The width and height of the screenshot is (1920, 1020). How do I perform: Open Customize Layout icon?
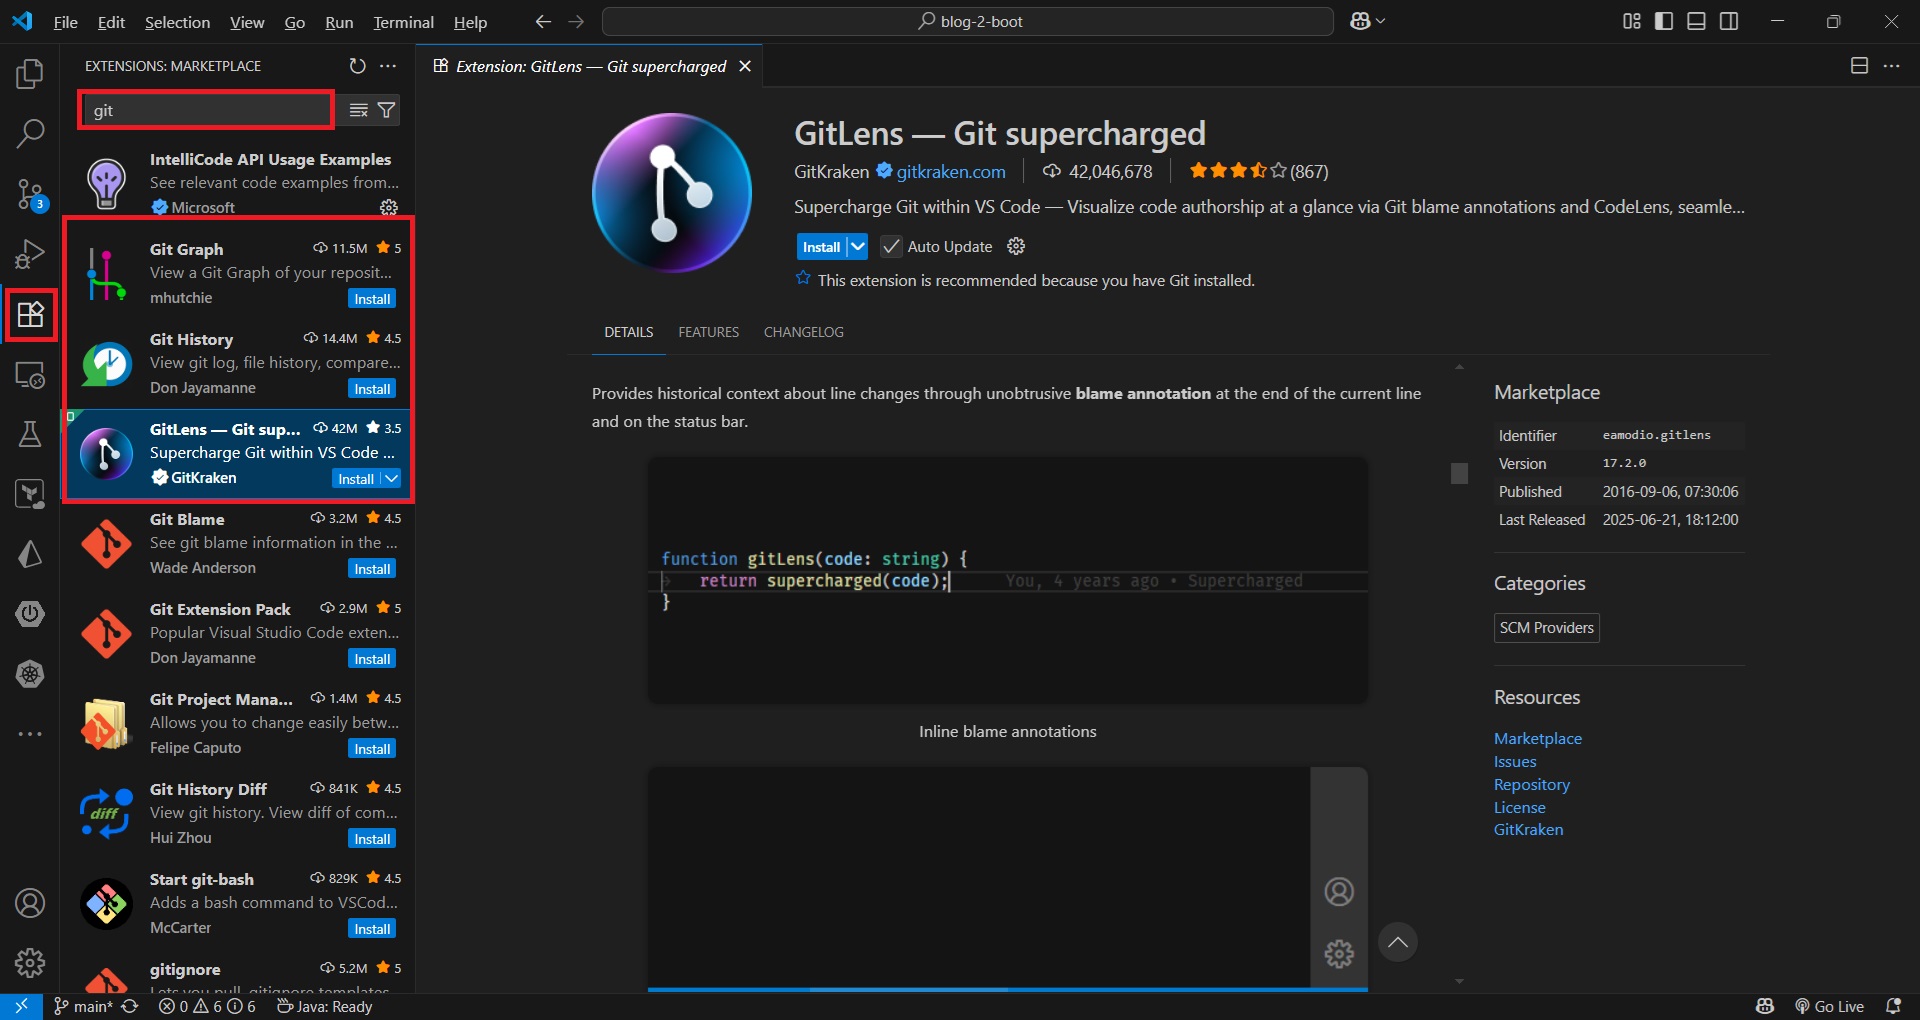pos(1632,21)
